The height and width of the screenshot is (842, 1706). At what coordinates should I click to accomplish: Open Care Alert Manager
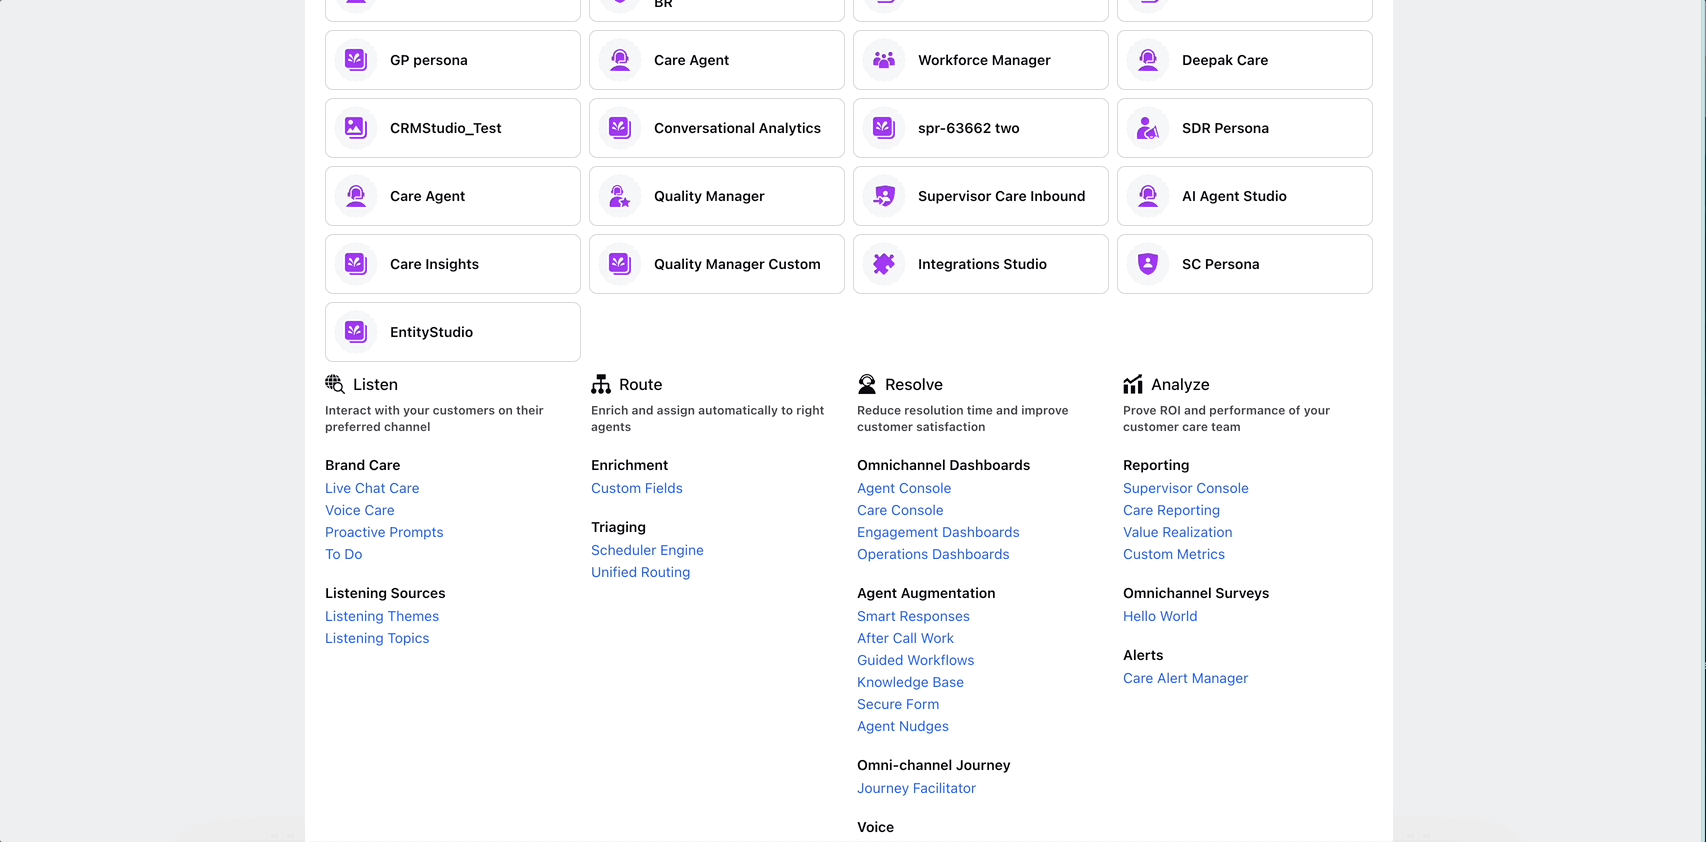pos(1185,678)
